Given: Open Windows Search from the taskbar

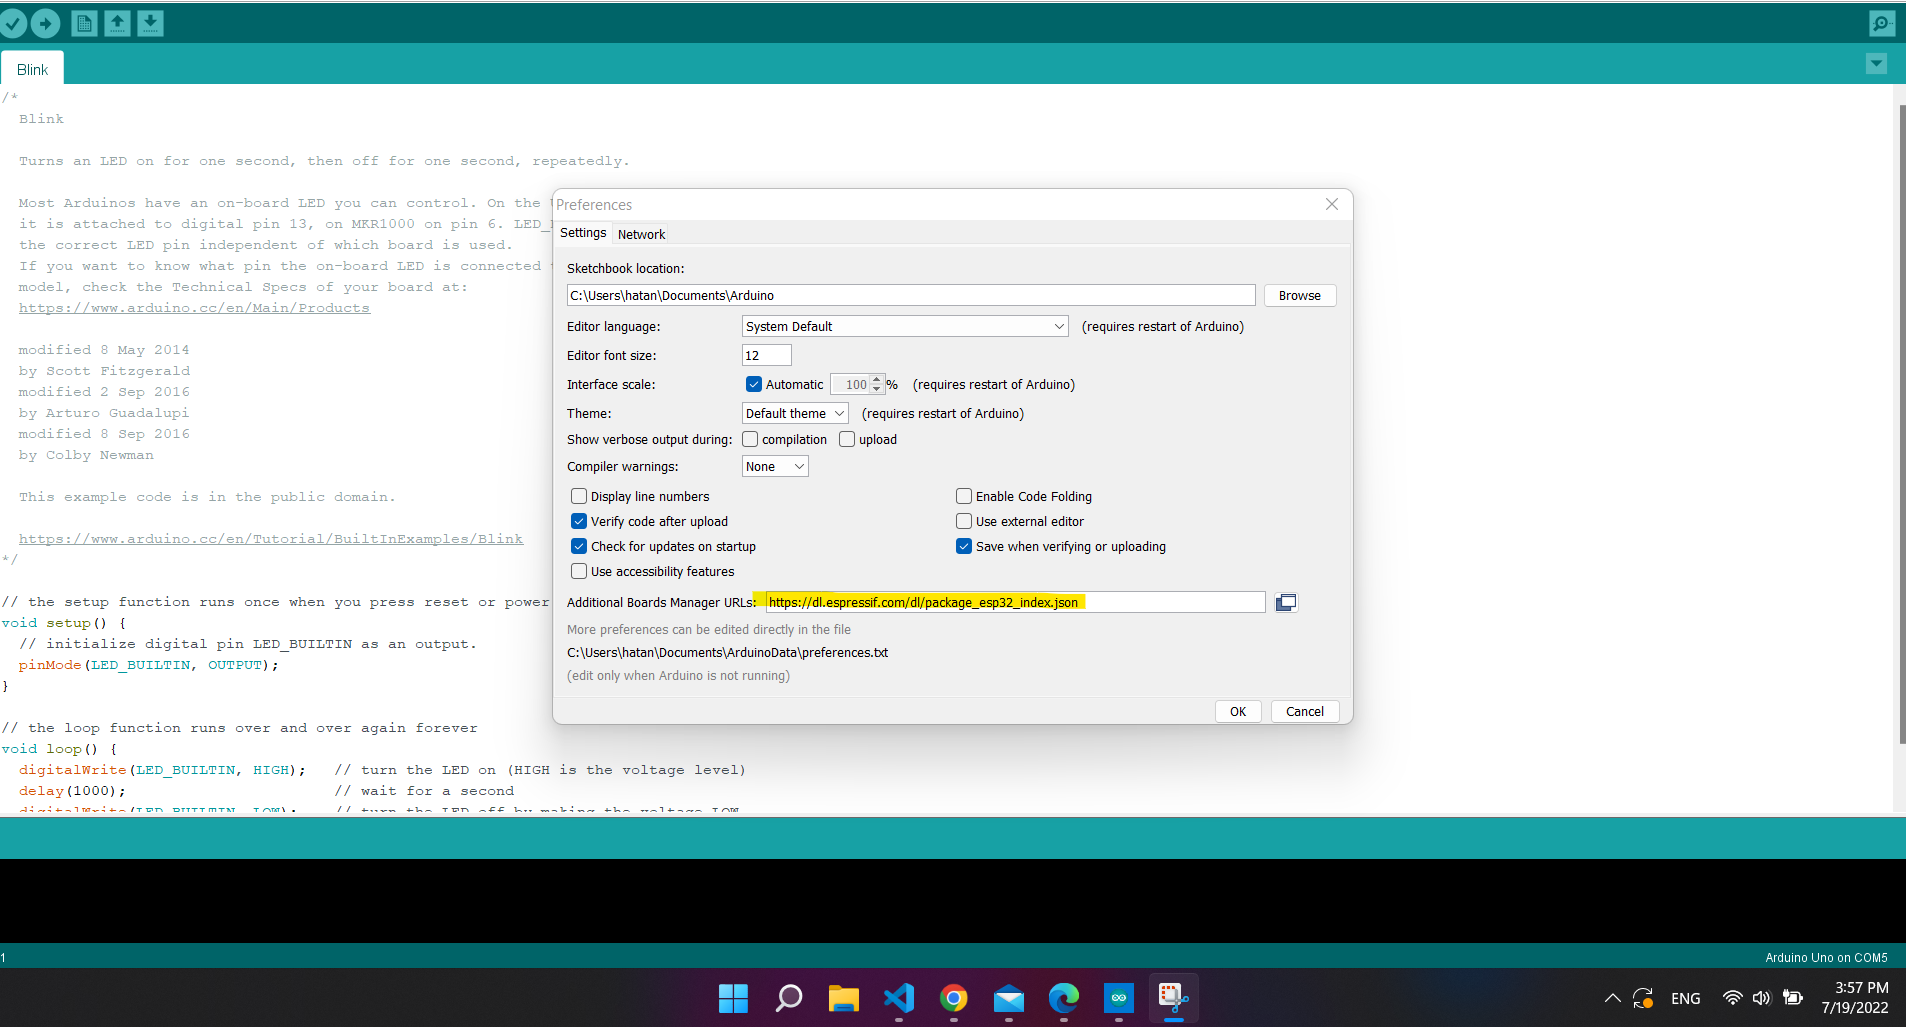Looking at the screenshot, I should (x=789, y=998).
